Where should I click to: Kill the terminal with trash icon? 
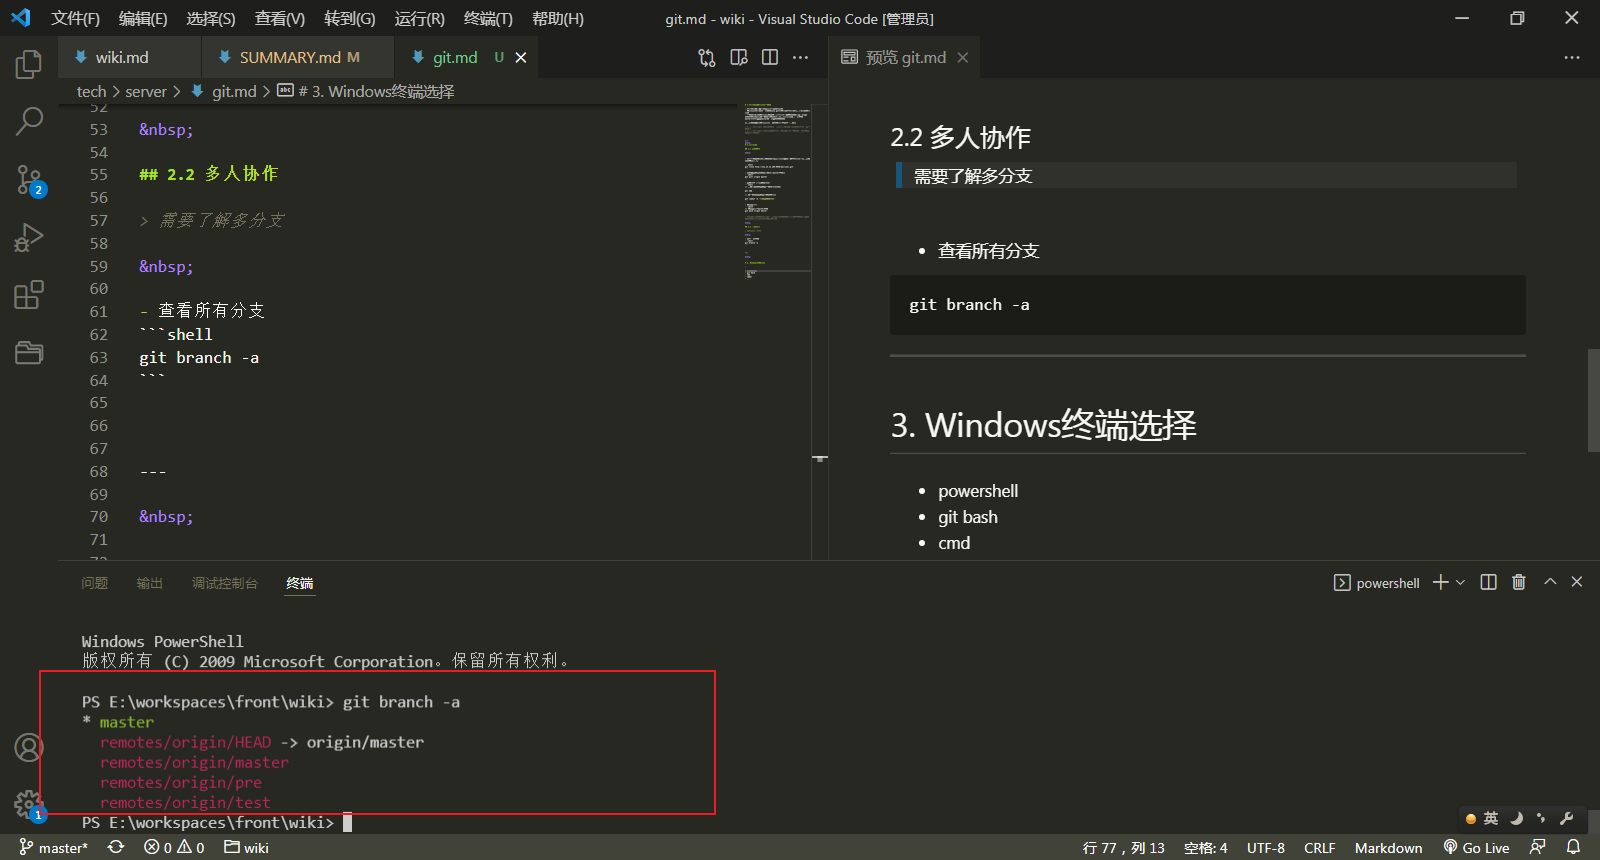(1519, 582)
